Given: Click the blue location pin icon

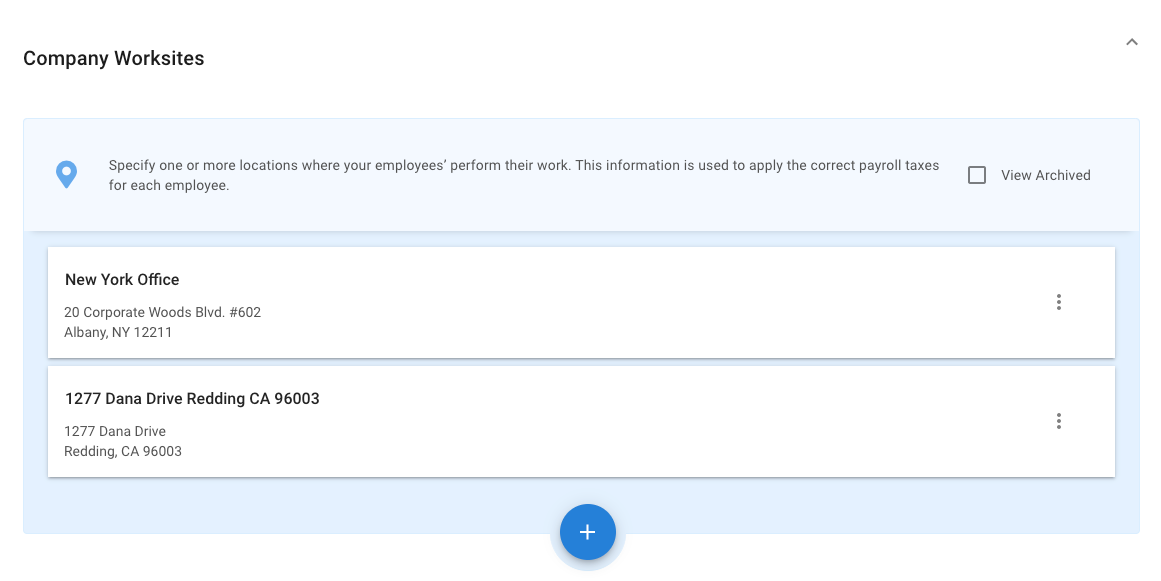Looking at the screenshot, I should point(67,175).
